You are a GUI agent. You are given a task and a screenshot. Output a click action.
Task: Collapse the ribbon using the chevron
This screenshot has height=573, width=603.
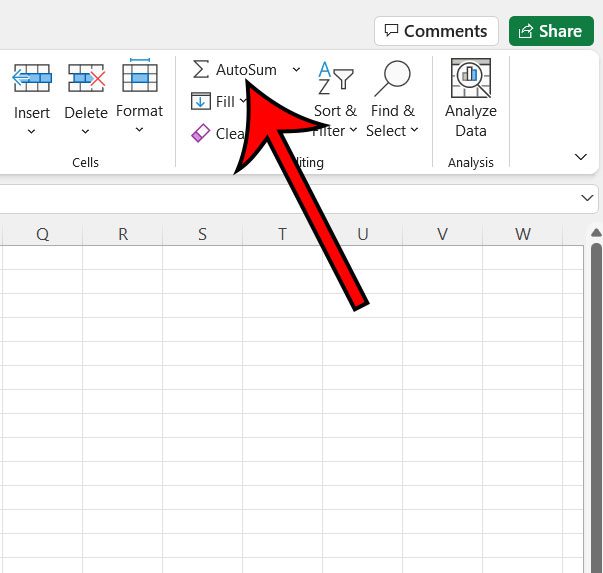click(581, 157)
